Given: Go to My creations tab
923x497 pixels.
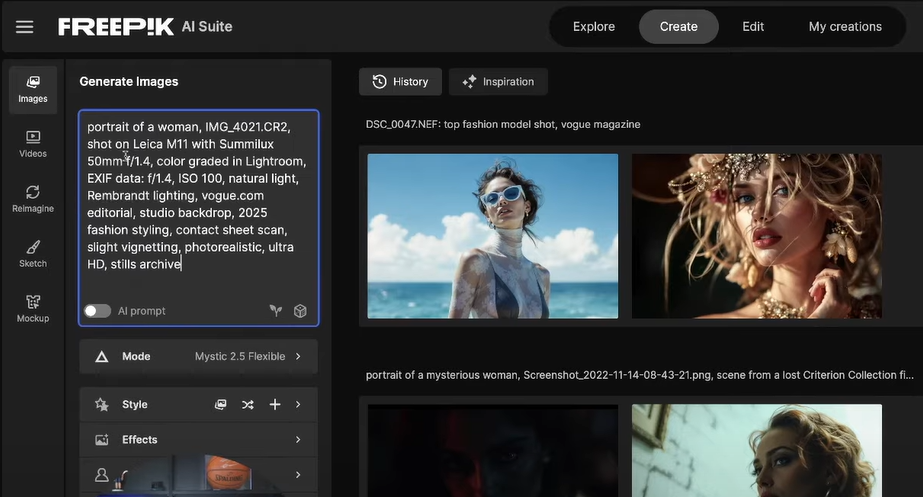Looking at the screenshot, I should click(845, 27).
